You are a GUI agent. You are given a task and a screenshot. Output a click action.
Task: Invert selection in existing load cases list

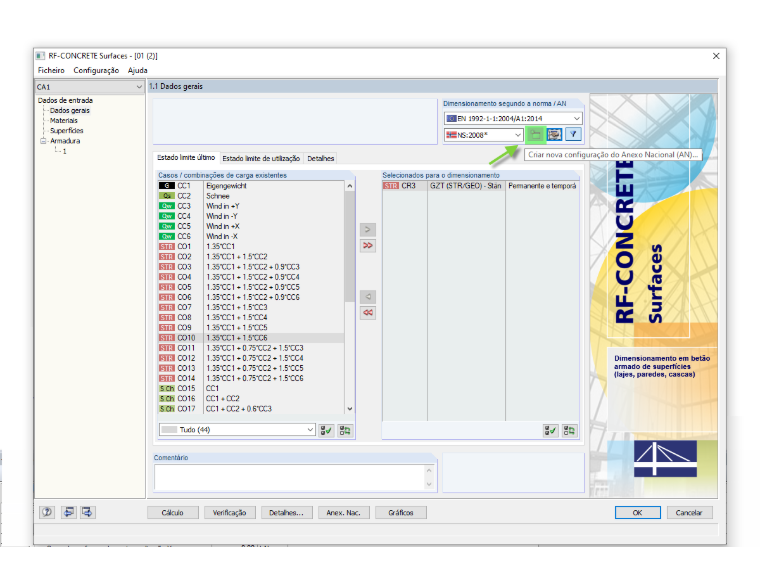click(x=345, y=430)
